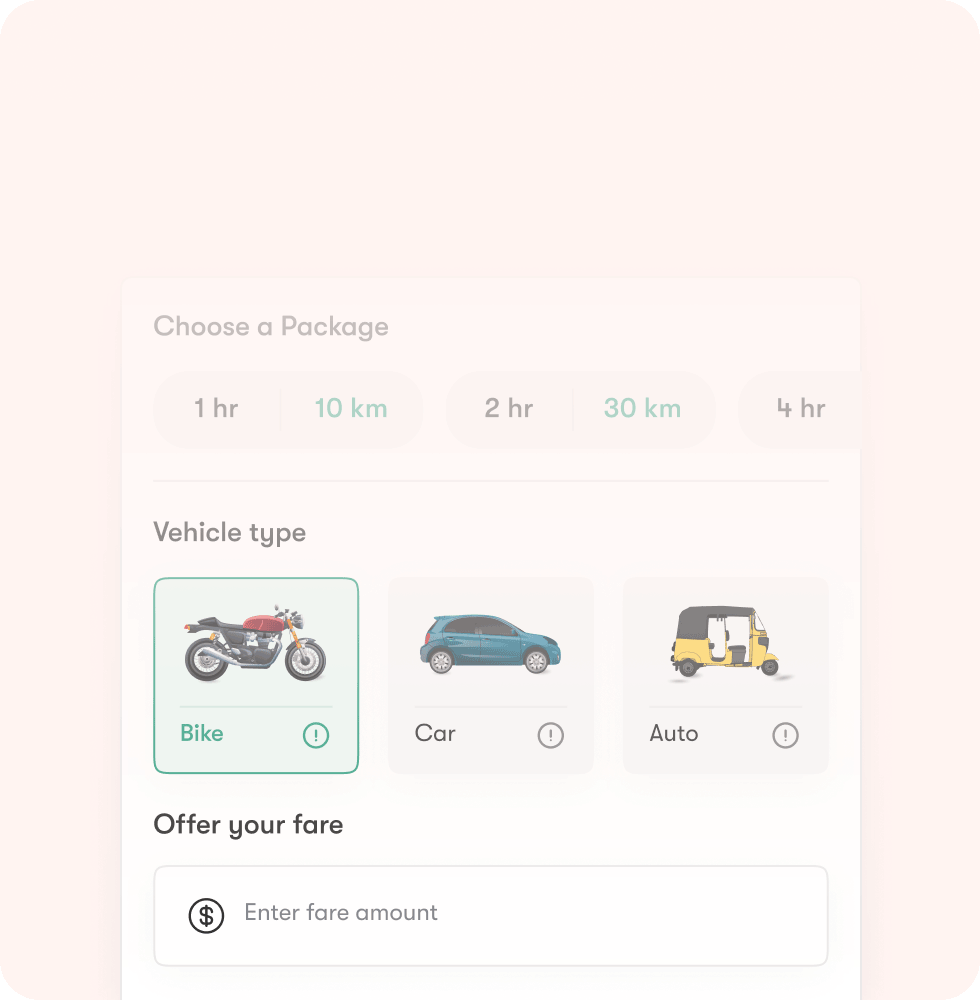Viewport: 980px width, 1000px height.
Task: Click the green Bike label
Action: point(201,733)
